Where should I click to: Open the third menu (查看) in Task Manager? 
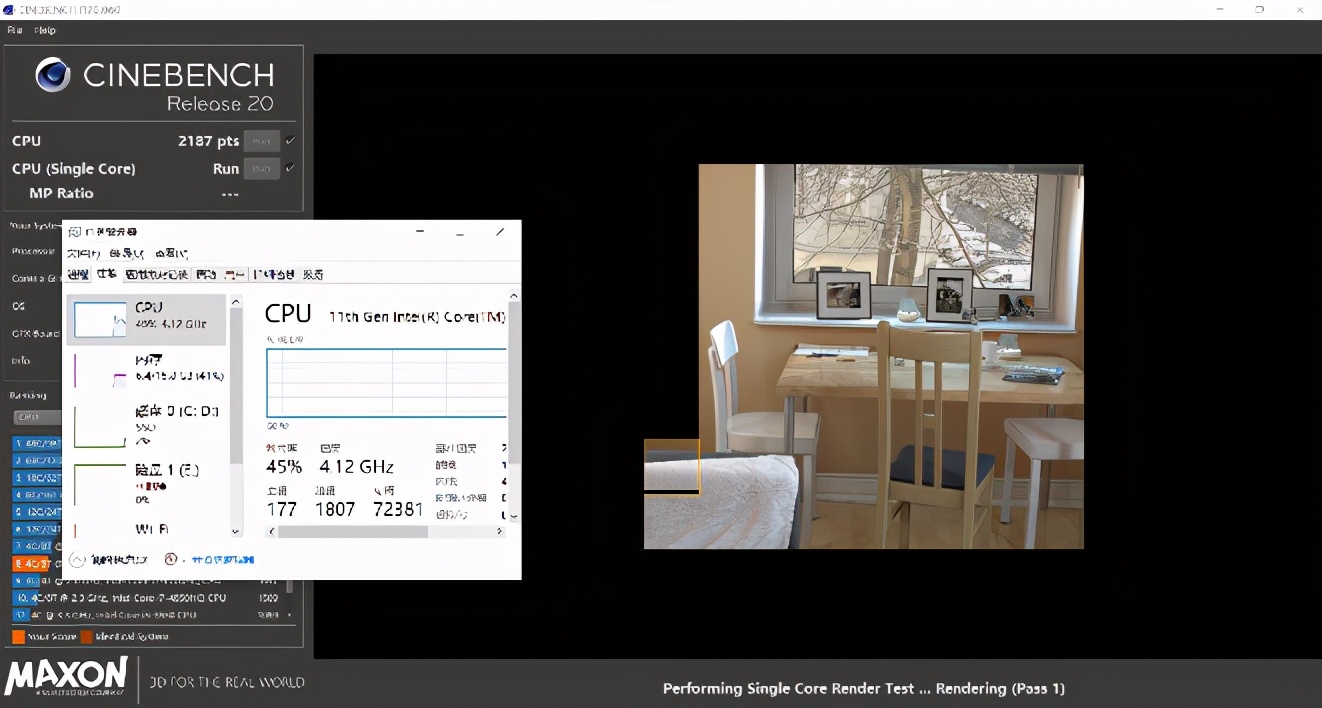pyautogui.click(x=170, y=254)
